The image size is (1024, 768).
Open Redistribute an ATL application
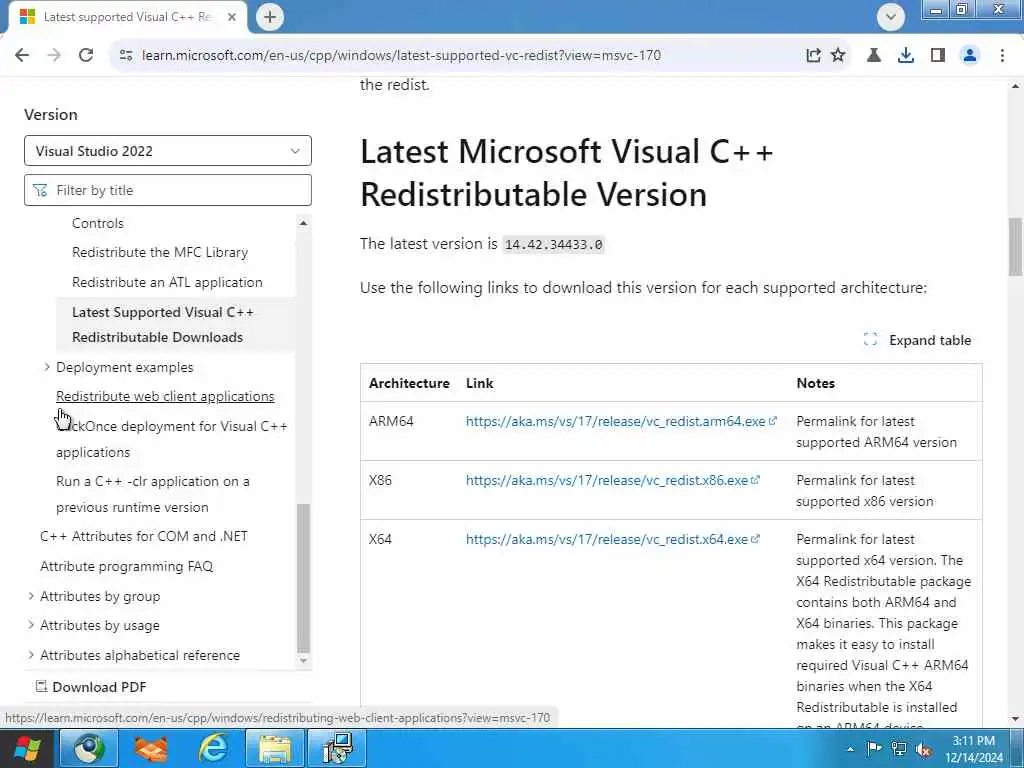[167, 282]
